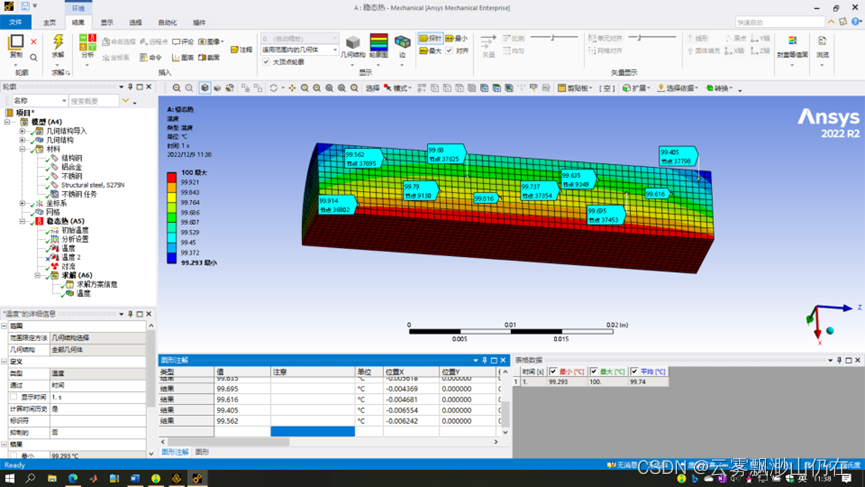Open the File menu tab

click(16, 22)
